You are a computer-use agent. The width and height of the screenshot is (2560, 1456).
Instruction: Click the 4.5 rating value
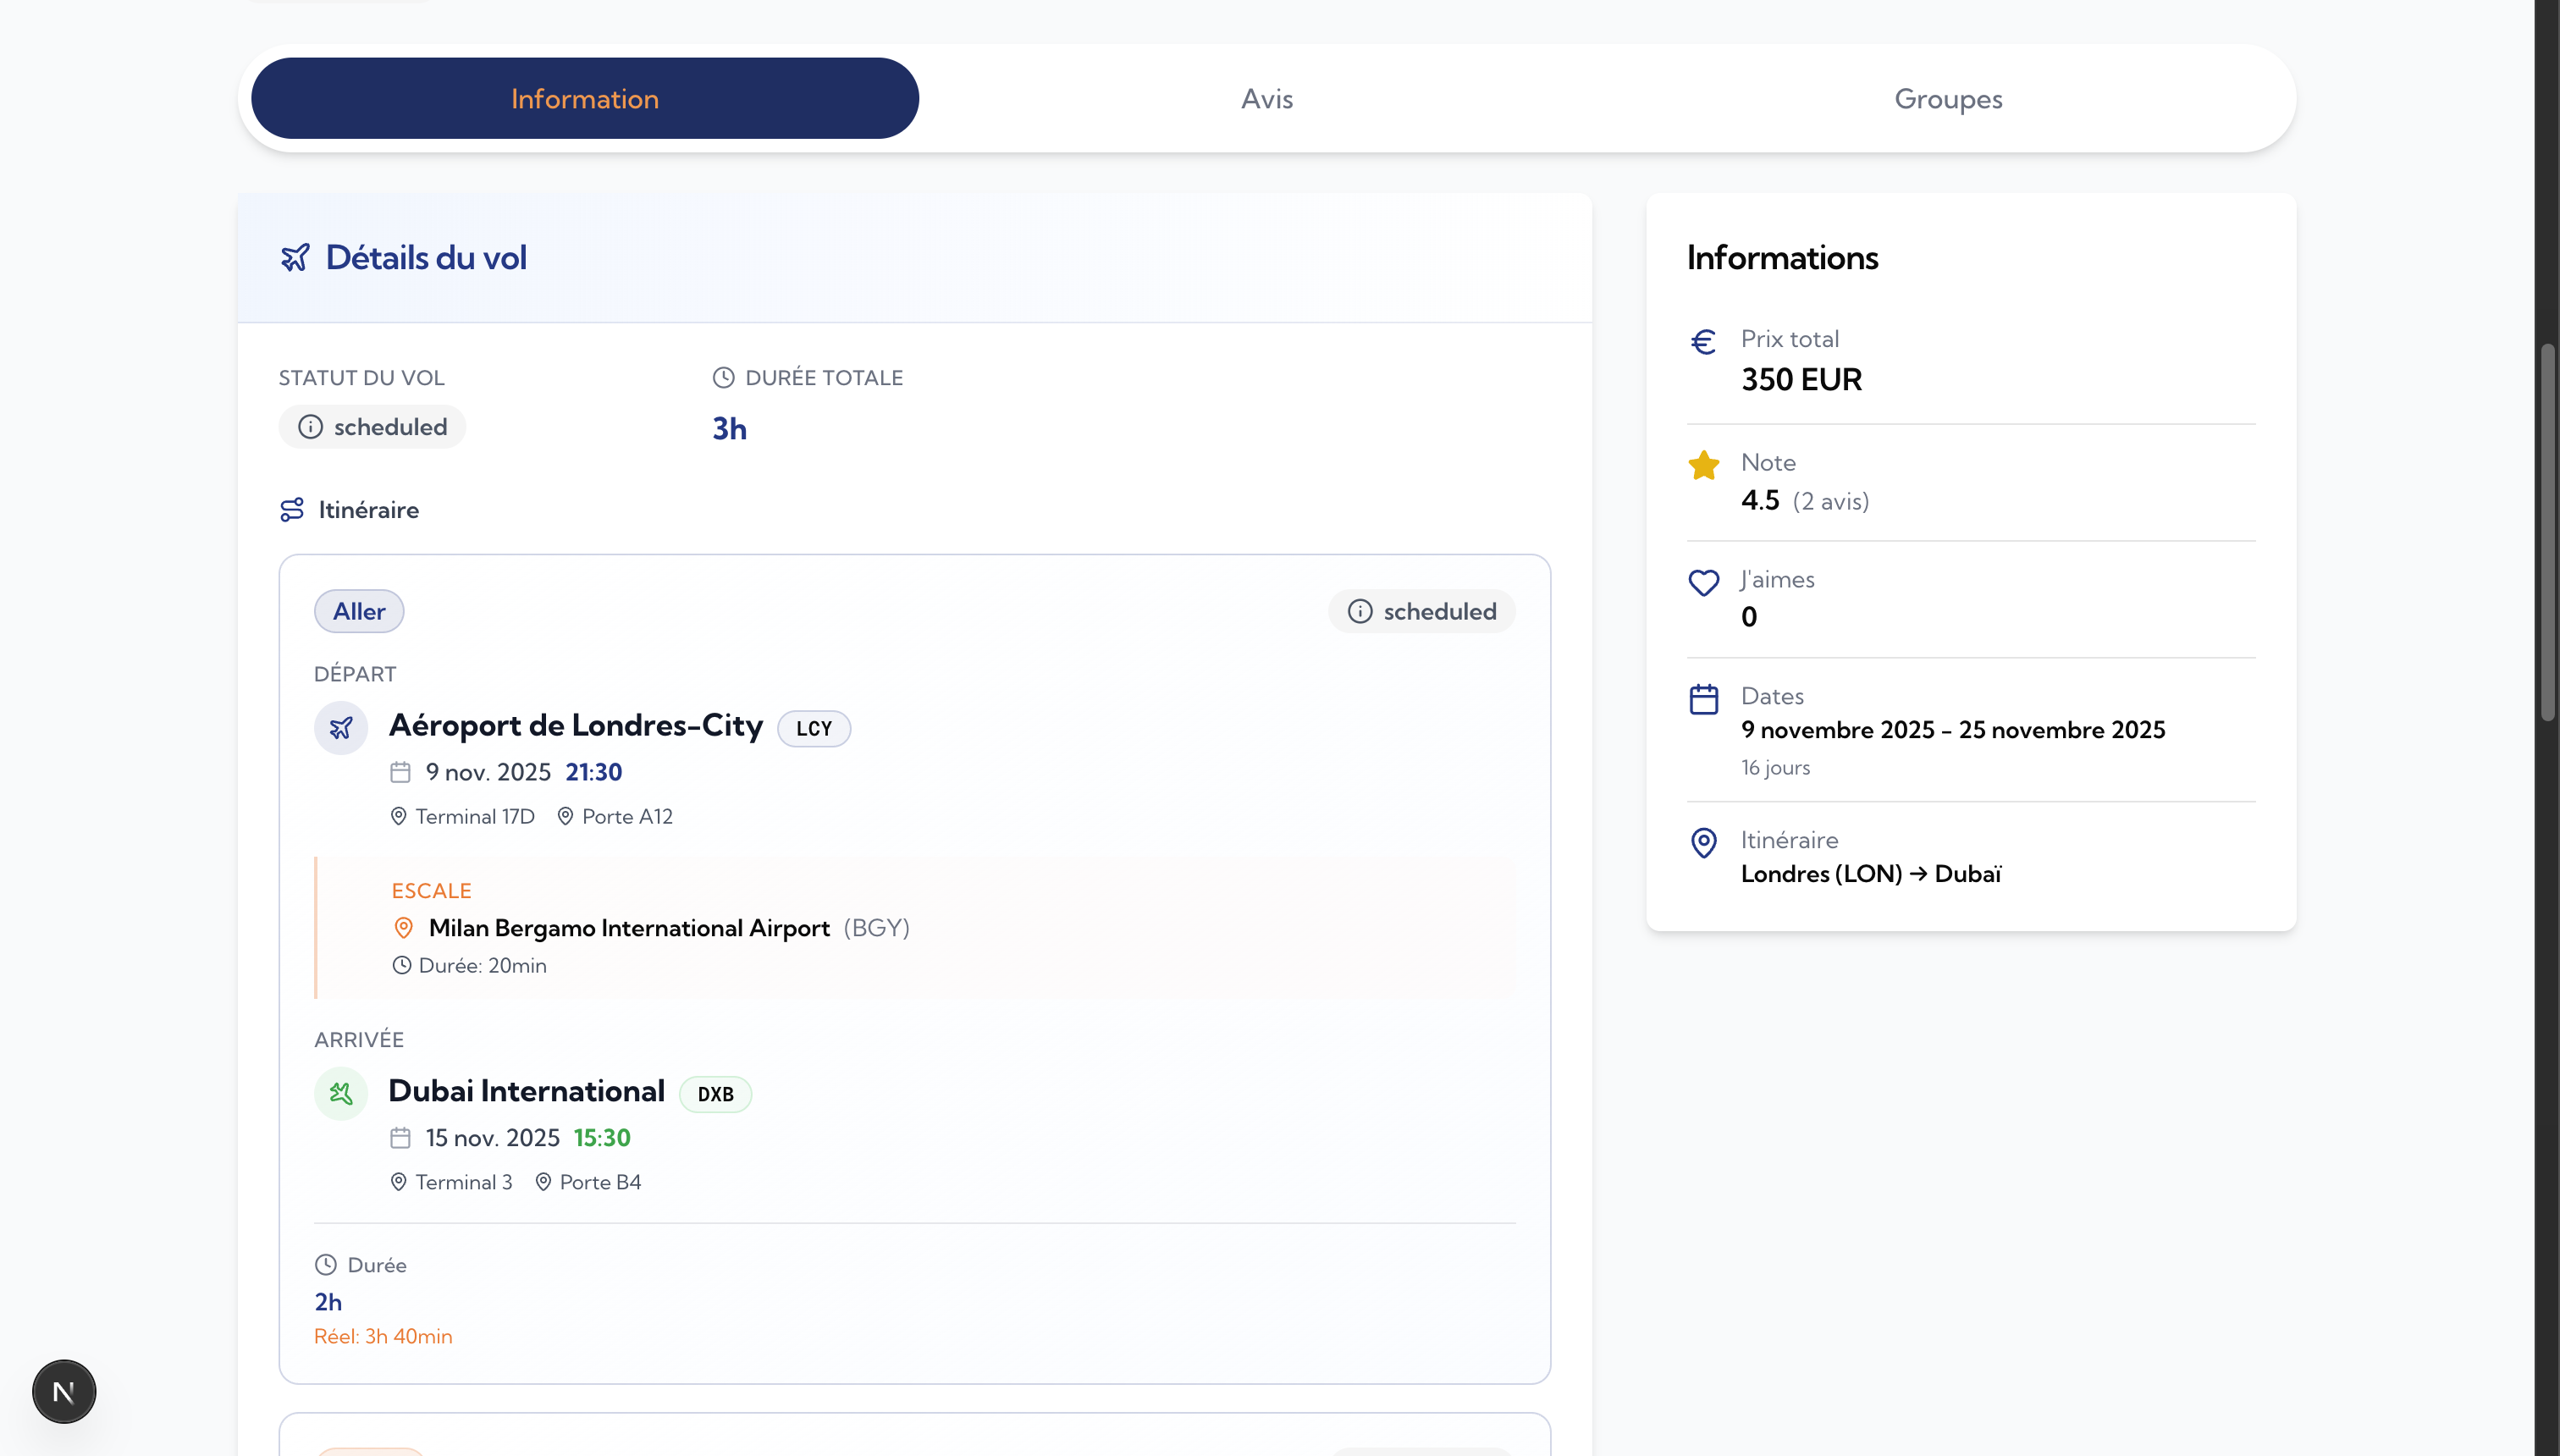pos(1761,500)
